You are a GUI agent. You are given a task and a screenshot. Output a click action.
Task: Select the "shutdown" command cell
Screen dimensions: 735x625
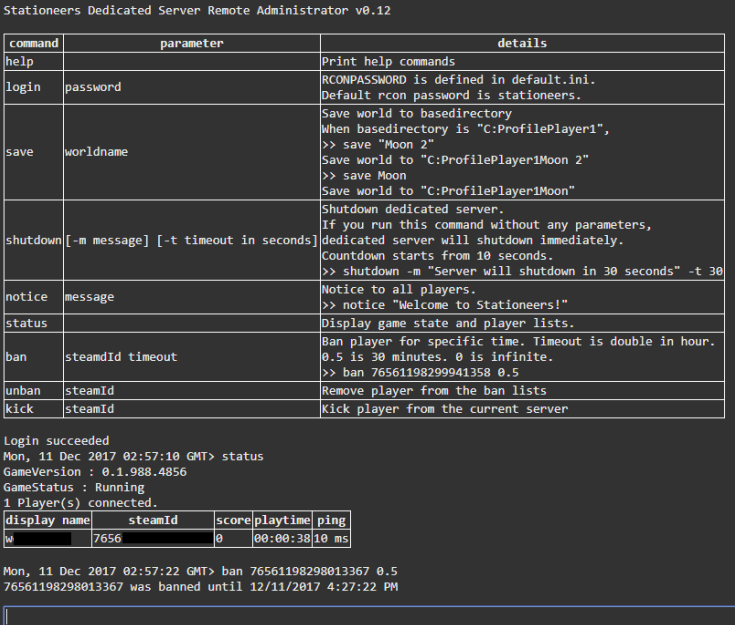[x=33, y=242]
